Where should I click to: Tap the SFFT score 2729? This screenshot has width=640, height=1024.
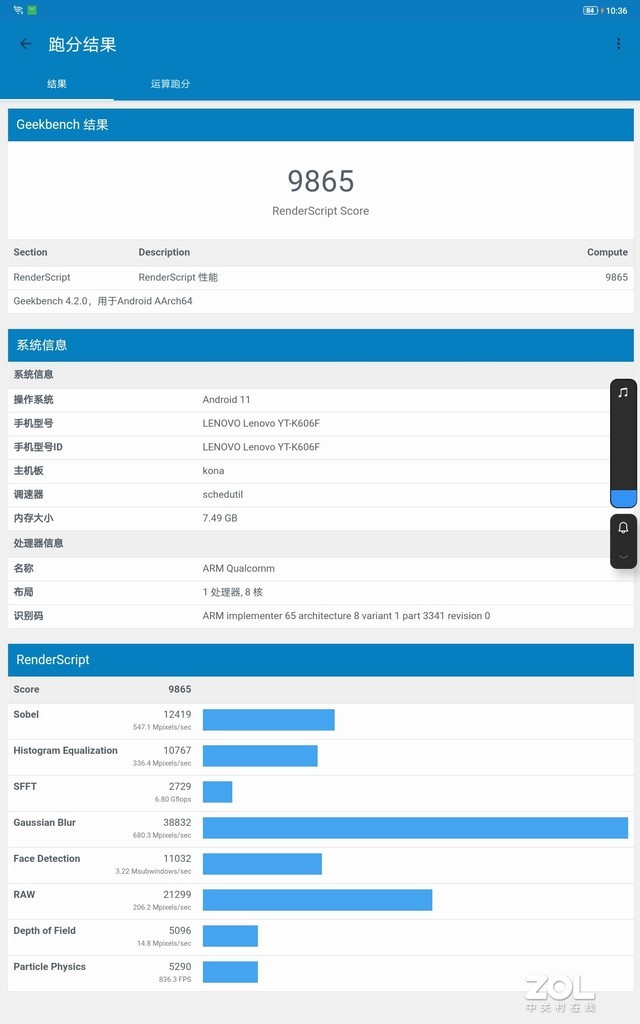pyautogui.click(x=180, y=786)
